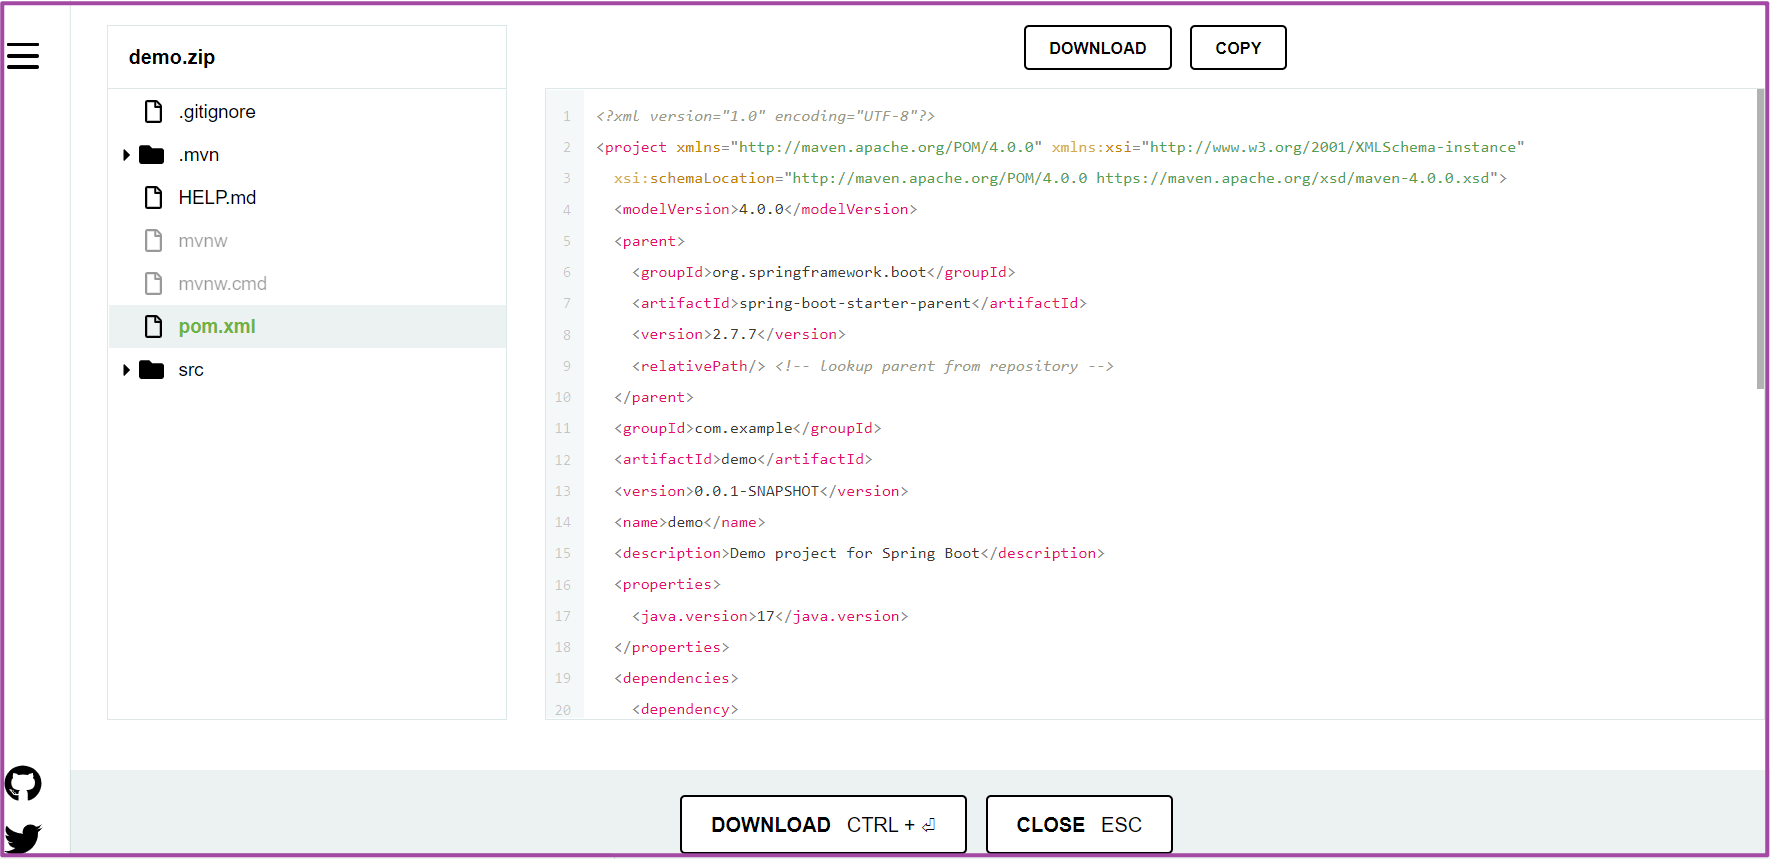
Task: Click the xml version declaration line
Action: pyautogui.click(x=765, y=116)
